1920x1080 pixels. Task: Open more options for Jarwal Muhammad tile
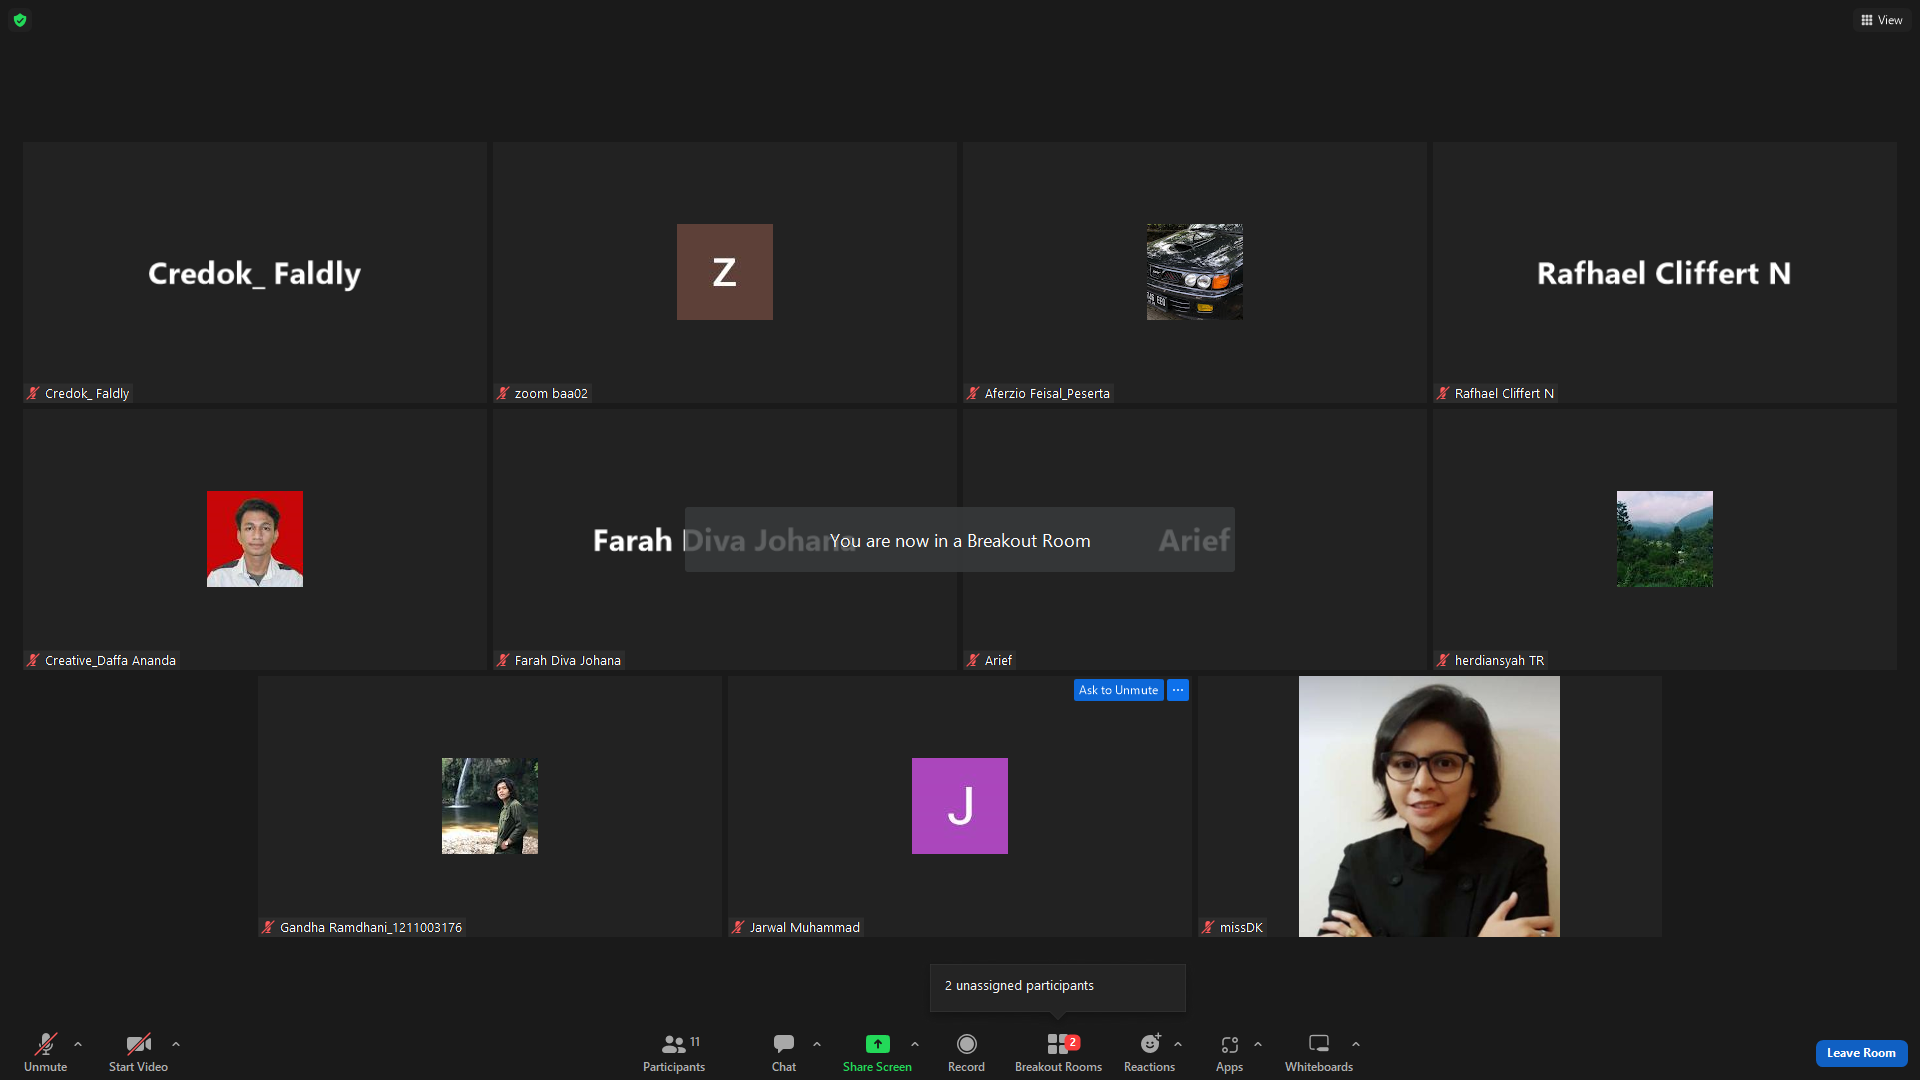pos(1178,690)
